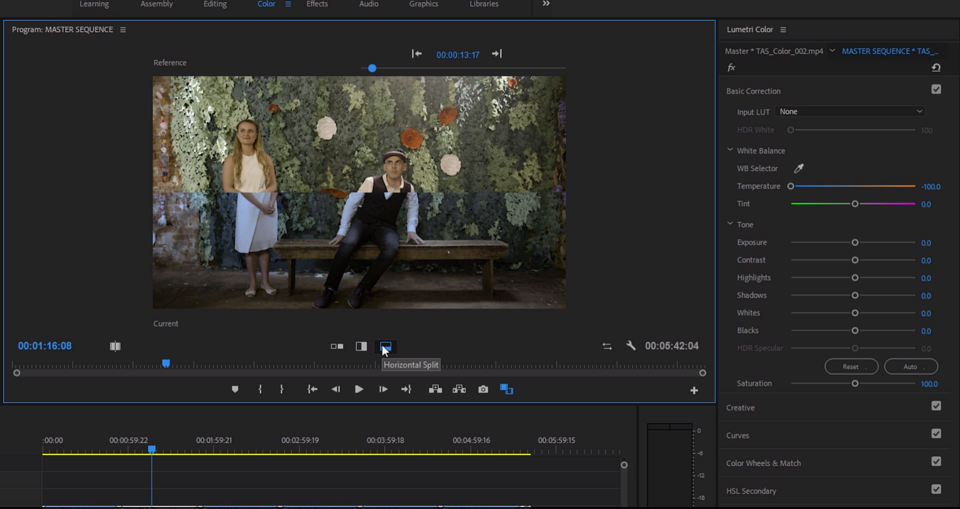Image resolution: width=960 pixels, height=509 pixels.
Task: Uncheck the Creative section checkbox
Action: coord(936,407)
